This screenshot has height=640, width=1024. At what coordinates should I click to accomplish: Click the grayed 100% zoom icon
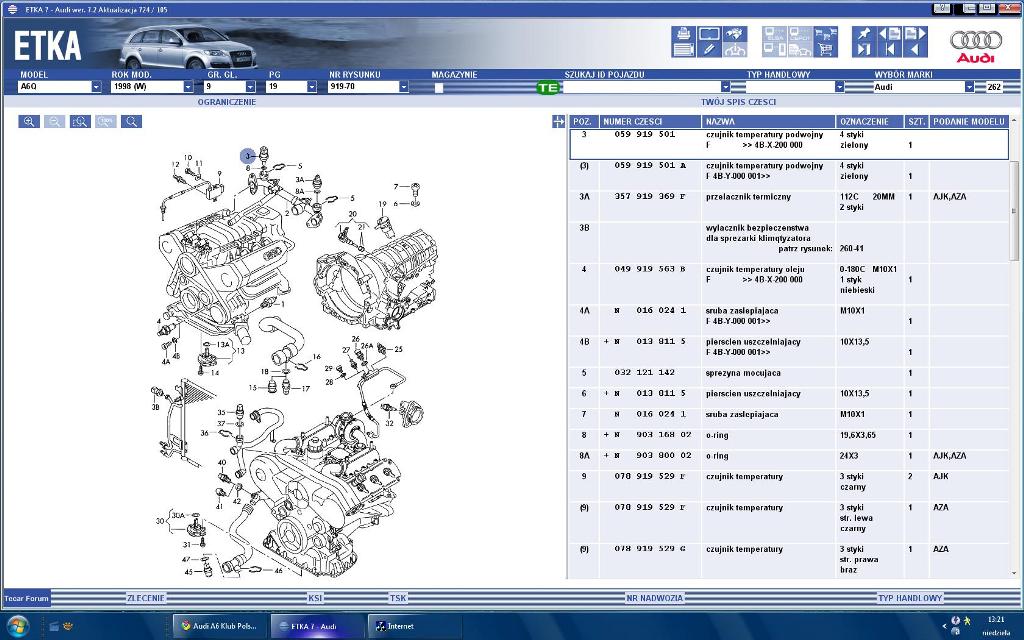[x=106, y=121]
